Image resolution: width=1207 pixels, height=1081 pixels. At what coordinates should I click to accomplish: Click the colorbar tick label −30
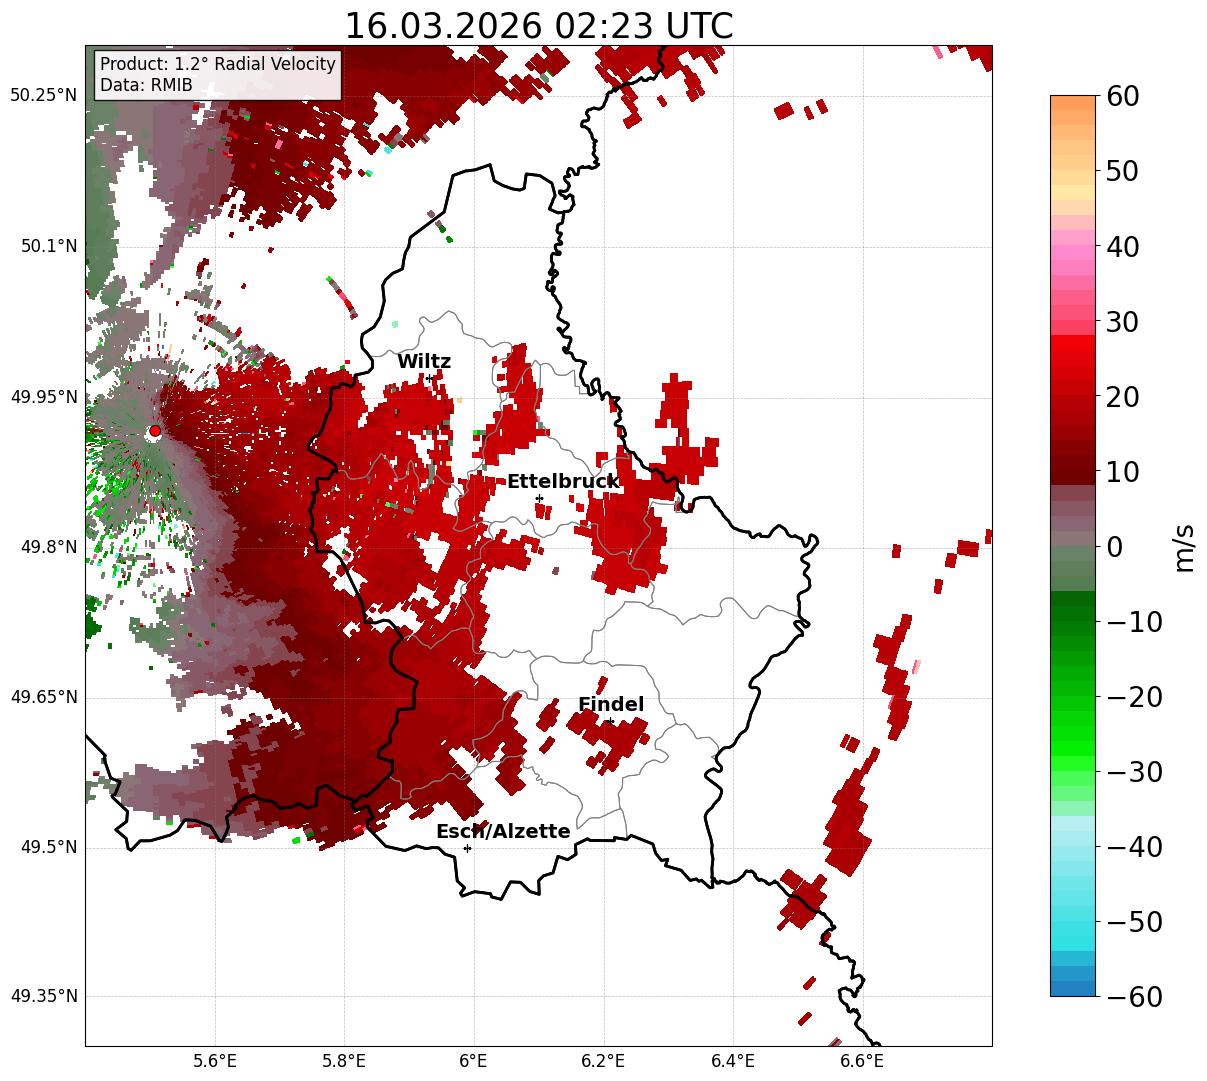(x=1134, y=772)
